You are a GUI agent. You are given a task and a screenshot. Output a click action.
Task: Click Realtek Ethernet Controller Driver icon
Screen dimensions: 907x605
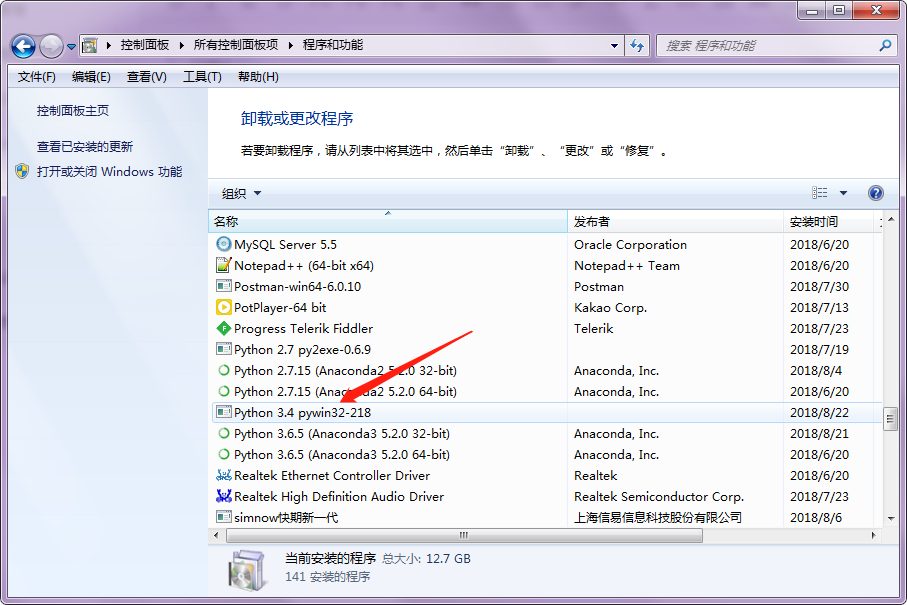point(223,475)
